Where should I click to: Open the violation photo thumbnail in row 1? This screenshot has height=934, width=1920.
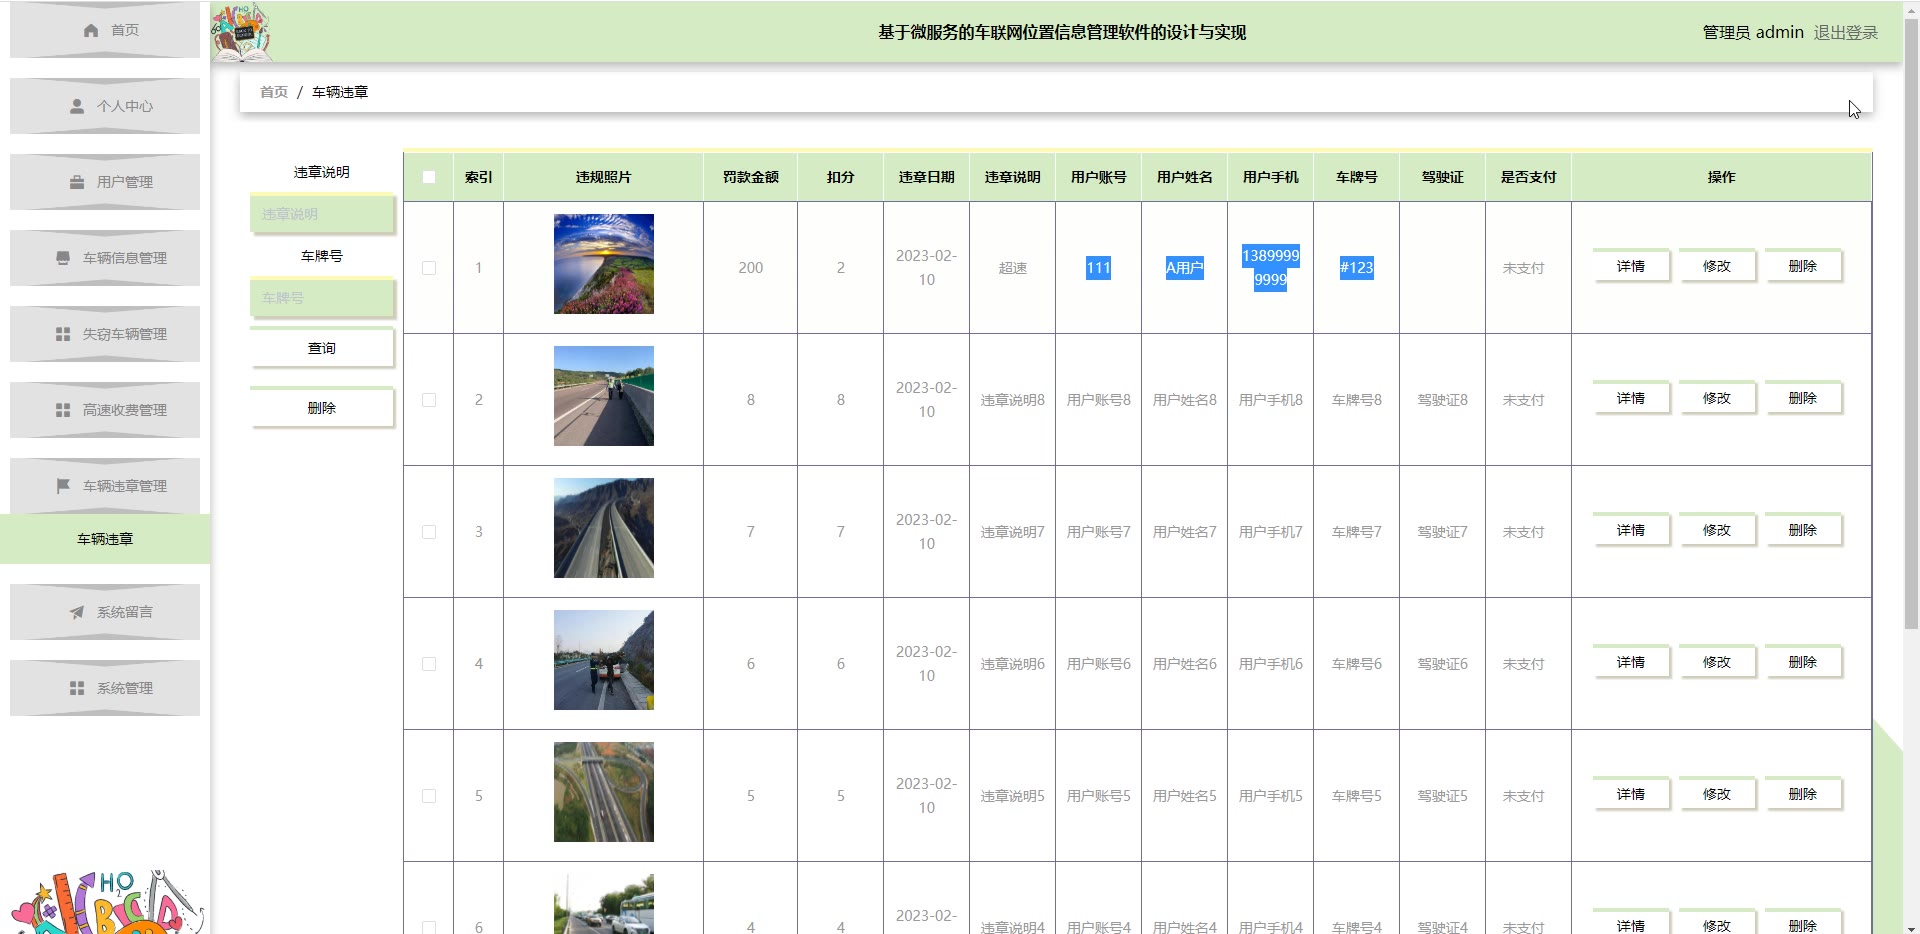point(604,264)
